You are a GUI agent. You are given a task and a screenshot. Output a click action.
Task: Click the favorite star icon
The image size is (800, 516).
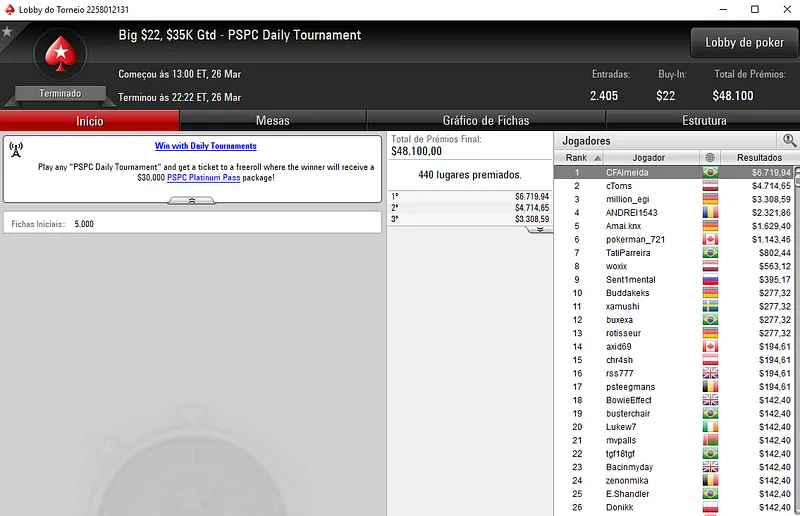(x=7, y=32)
